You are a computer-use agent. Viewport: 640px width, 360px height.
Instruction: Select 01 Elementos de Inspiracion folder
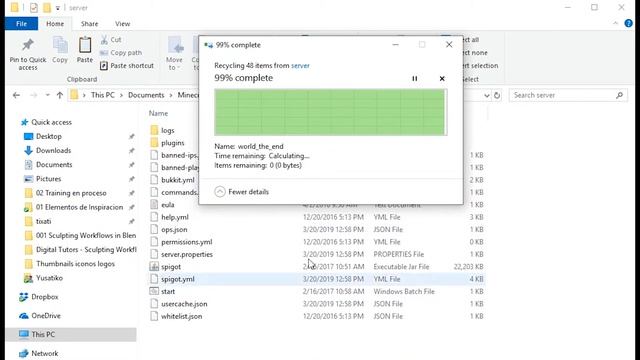pyautogui.click(x=79, y=207)
